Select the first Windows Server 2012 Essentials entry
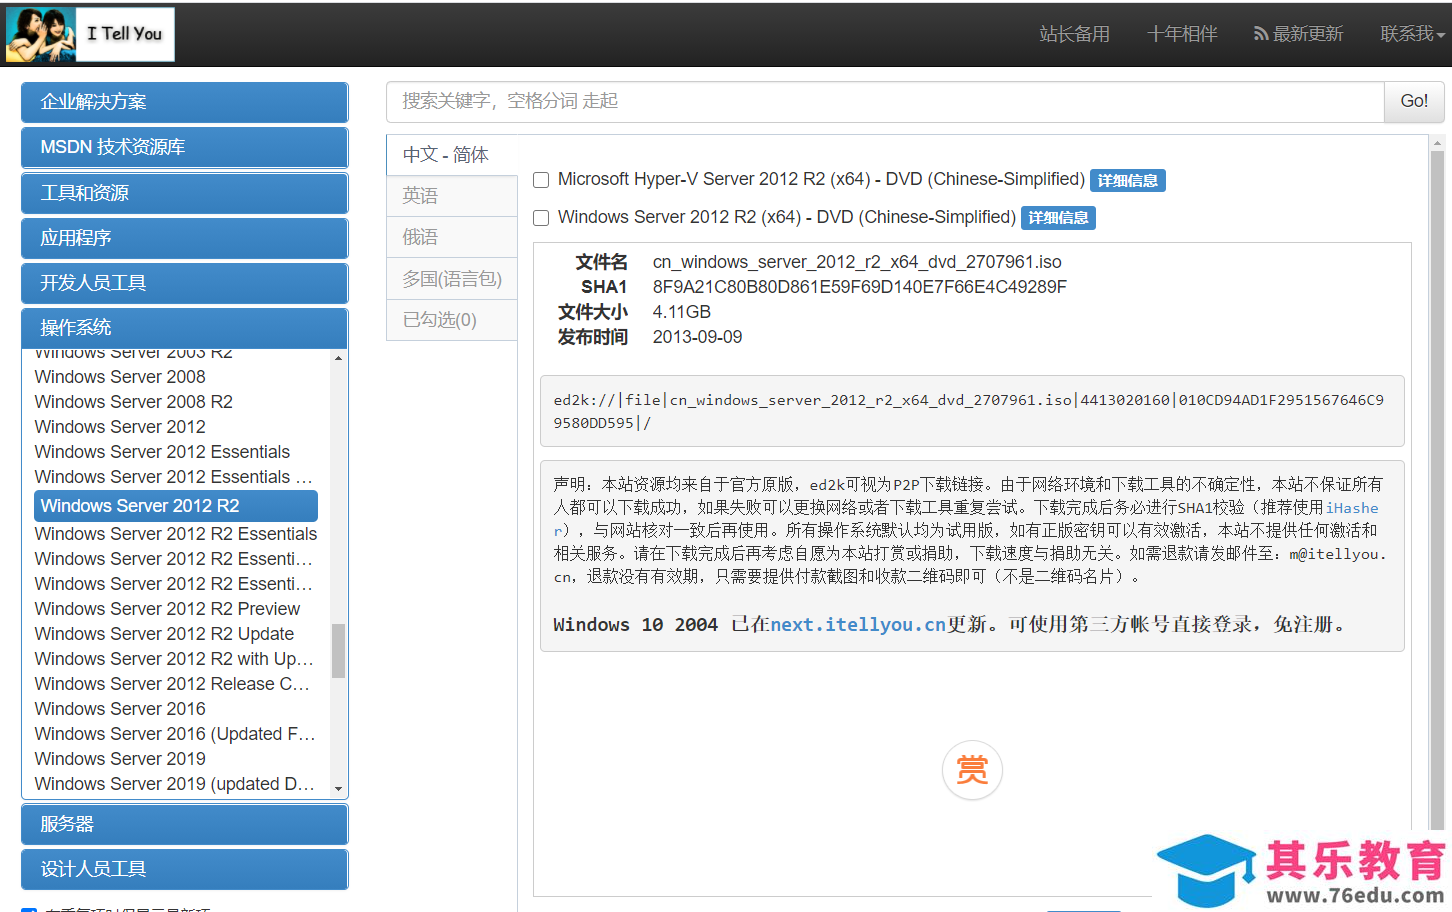Image resolution: width=1452 pixels, height=912 pixels. point(162,452)
